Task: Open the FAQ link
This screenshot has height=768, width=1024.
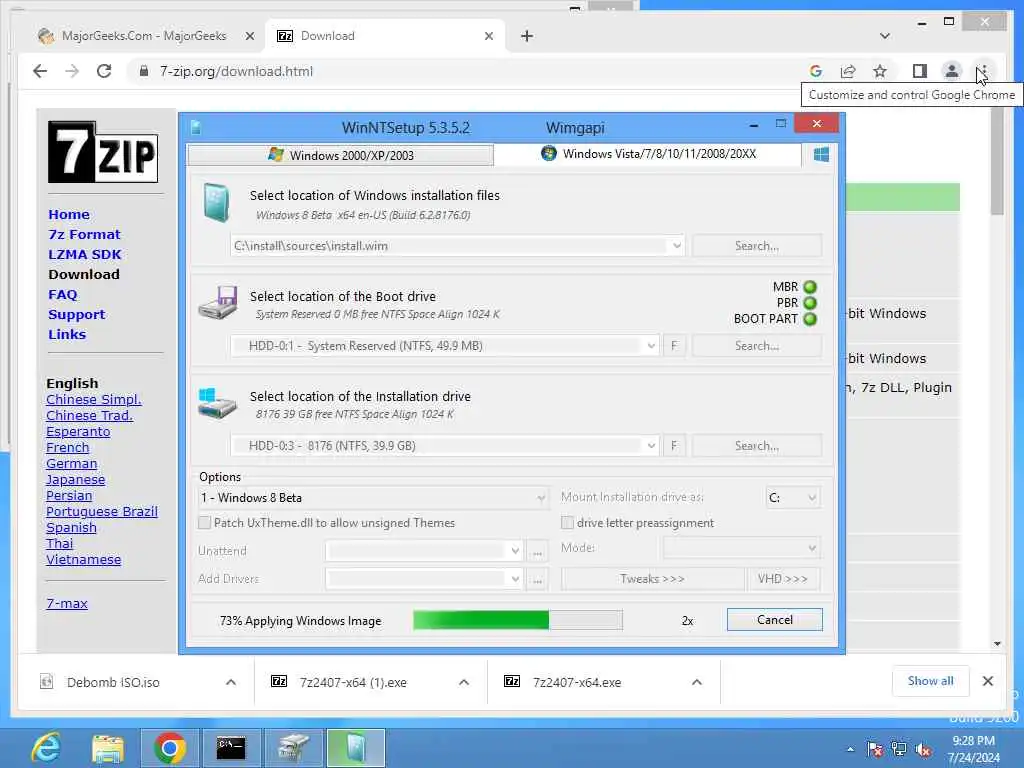Action: (x=63, y=295)
